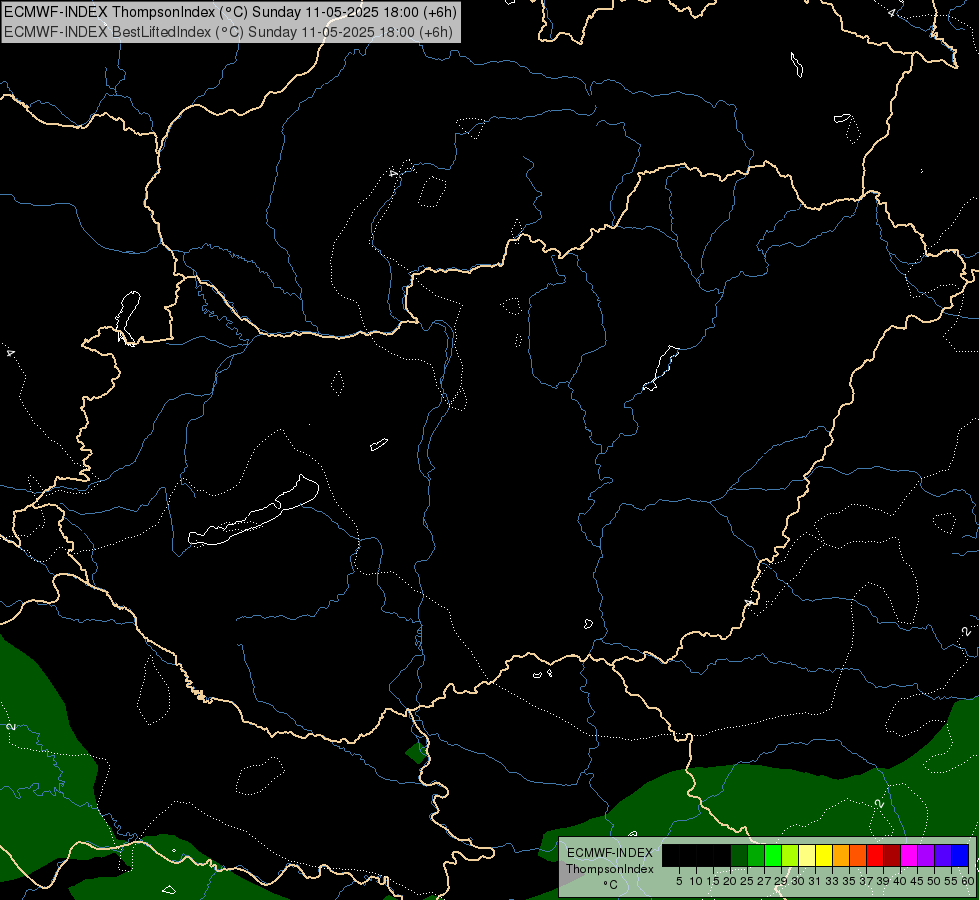Screen dimensions: 979x900
Task: Click legend tick value 5
Action: pos(679,881)
